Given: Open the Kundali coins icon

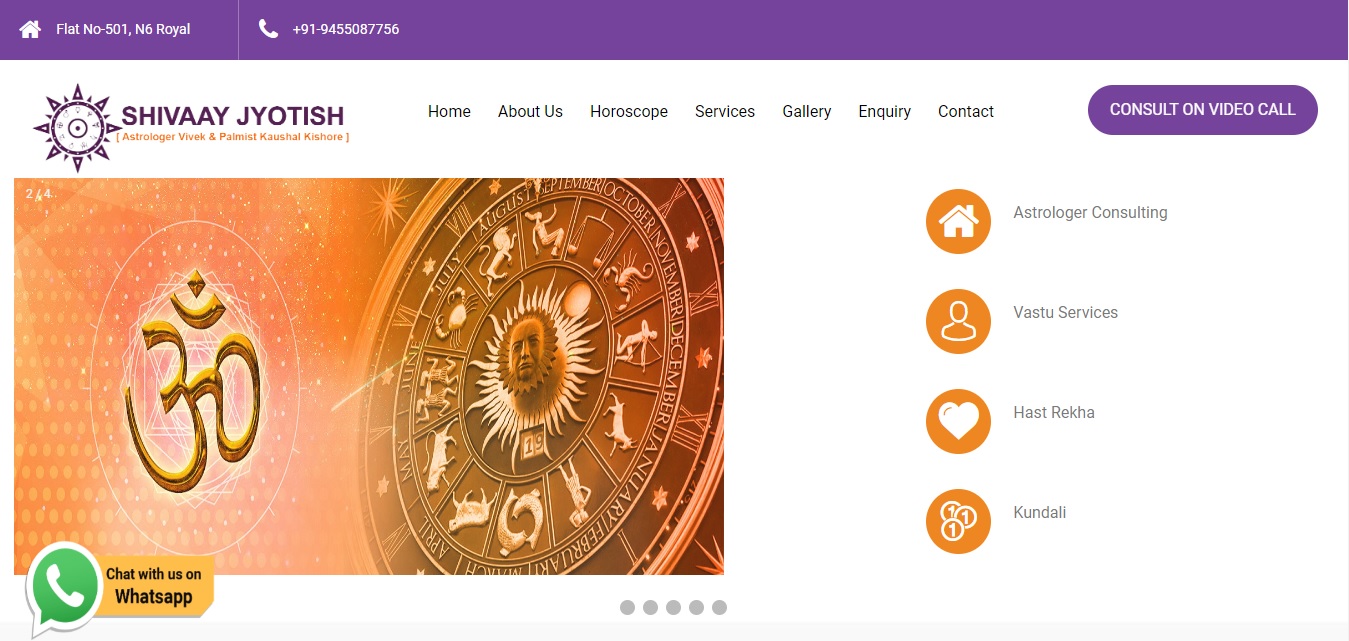Looking at the screenshot, I should 958,521.
